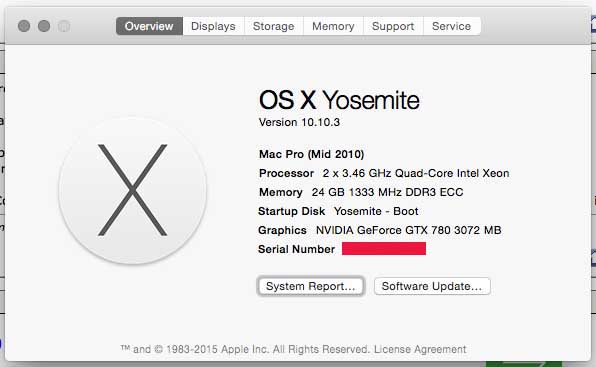The height and width of the screenshot is (367, 596).
Task: Show the Service tab
Action: click(x=452, y=26)
